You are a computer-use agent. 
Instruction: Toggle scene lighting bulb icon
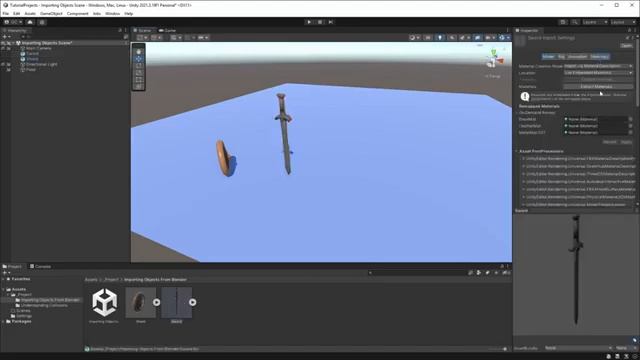(x=440, y=38)
